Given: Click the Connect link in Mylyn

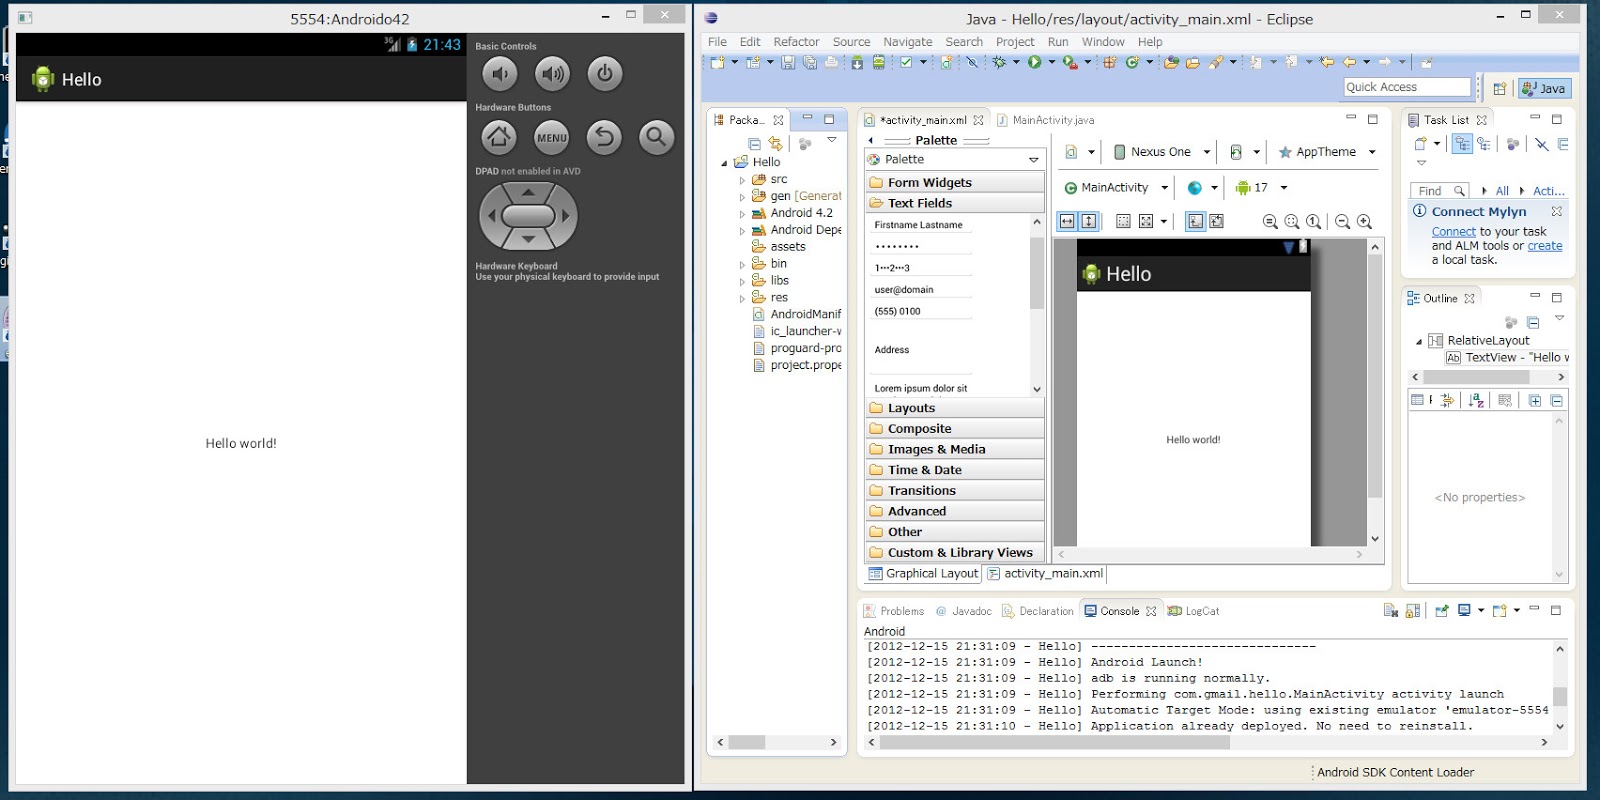Looking at the screenshot, I should tap(1453, 232).
